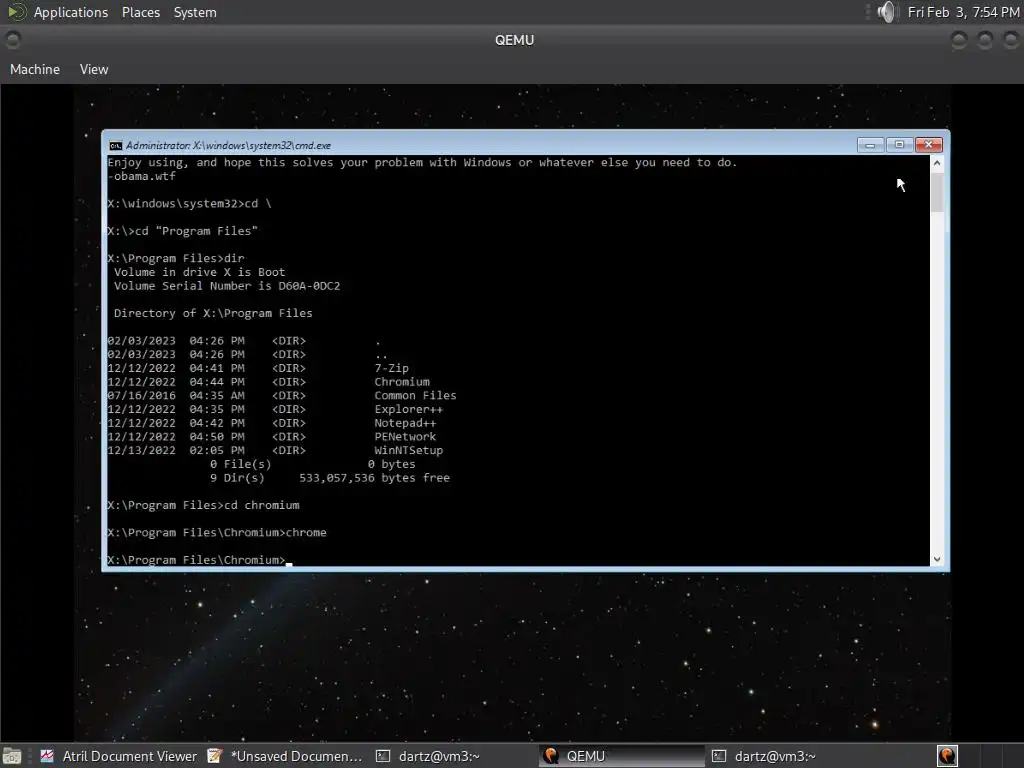The height and width of the screenshot is (768, 1024).
Task: Open the QEMU View menu
Action: click(x=94, y=69)
